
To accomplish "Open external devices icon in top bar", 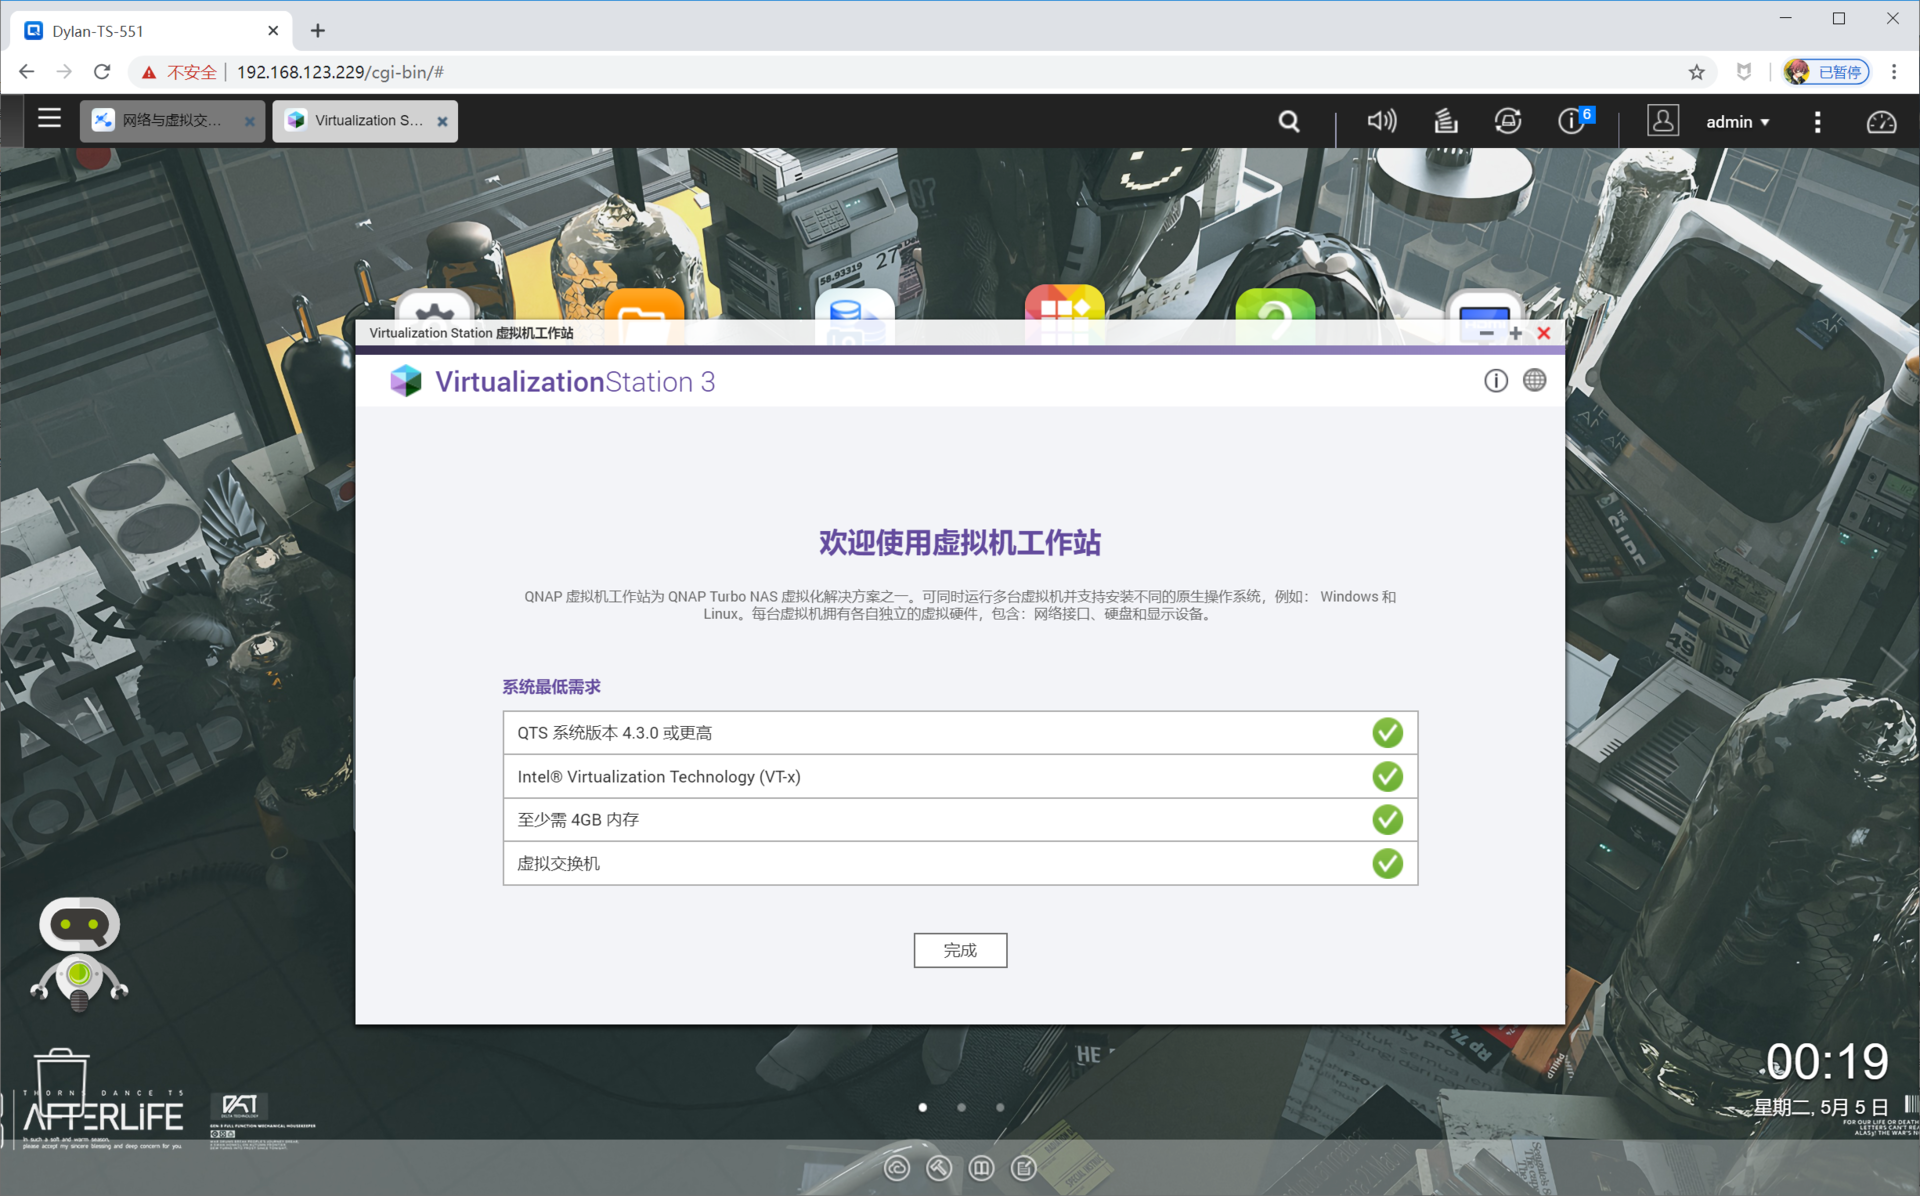I will 1507,121.
